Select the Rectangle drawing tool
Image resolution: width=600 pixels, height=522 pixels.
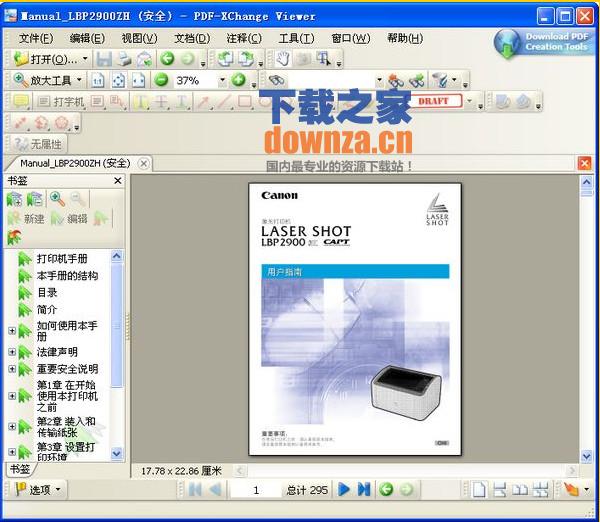(245, 101)
